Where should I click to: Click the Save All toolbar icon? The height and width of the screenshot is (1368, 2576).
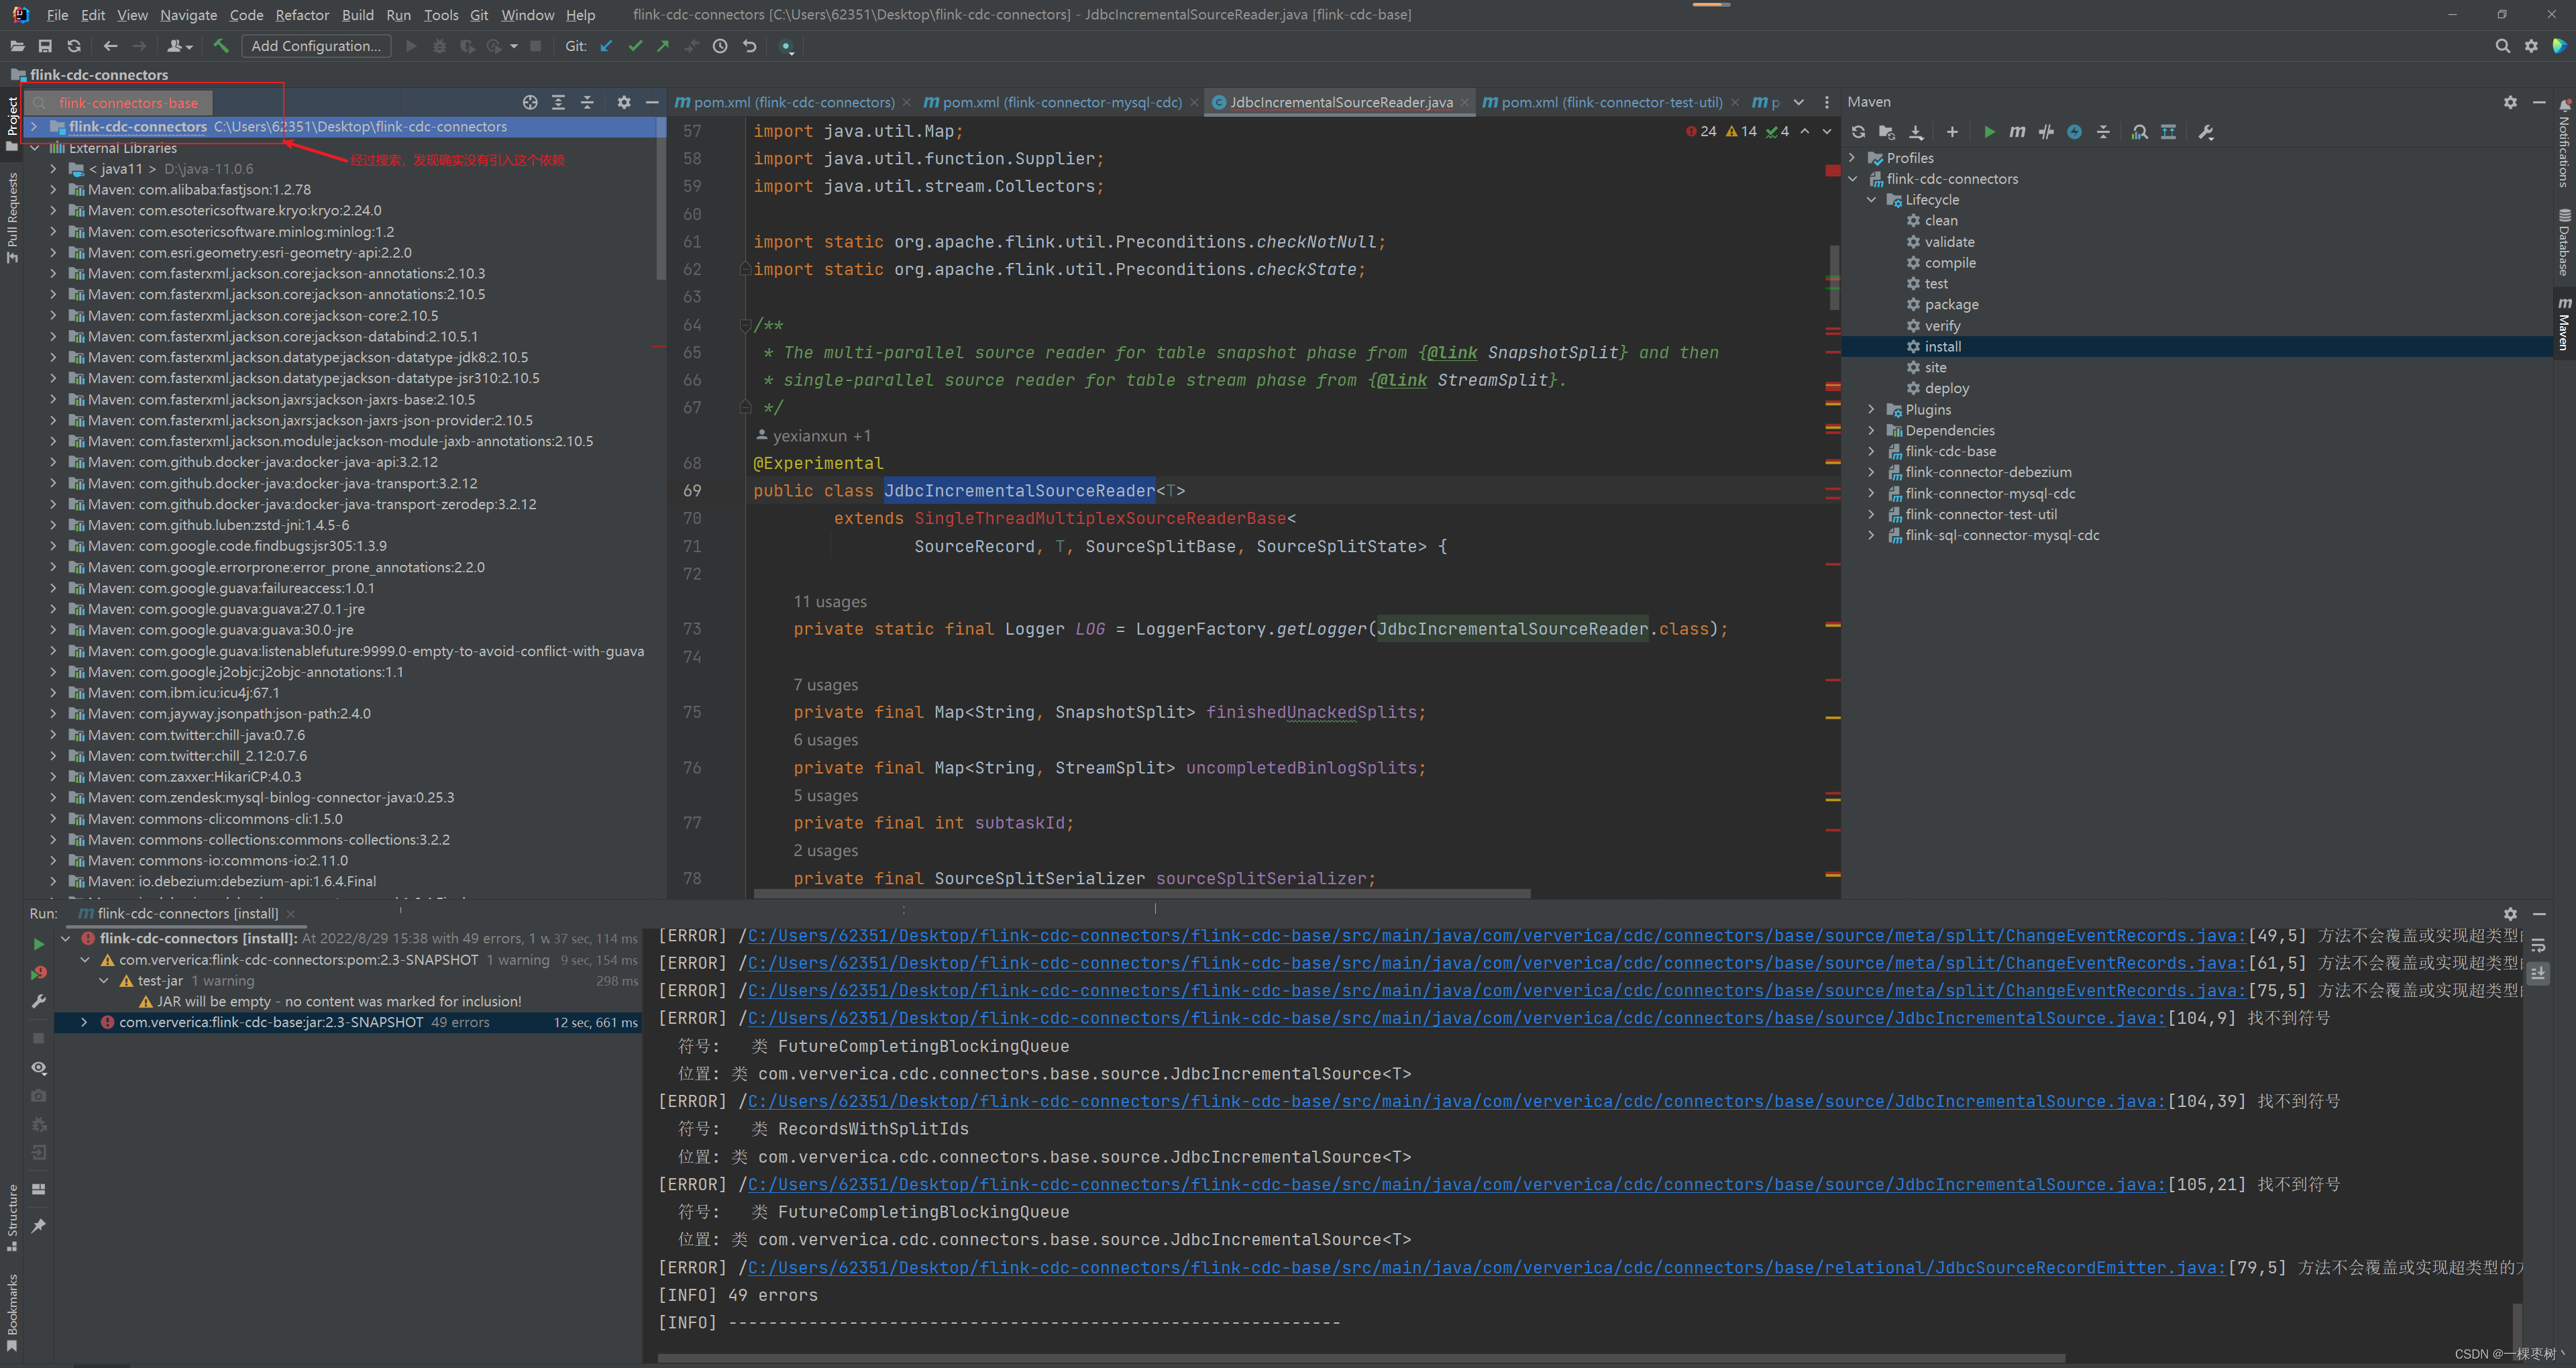(x=45, y=46)
